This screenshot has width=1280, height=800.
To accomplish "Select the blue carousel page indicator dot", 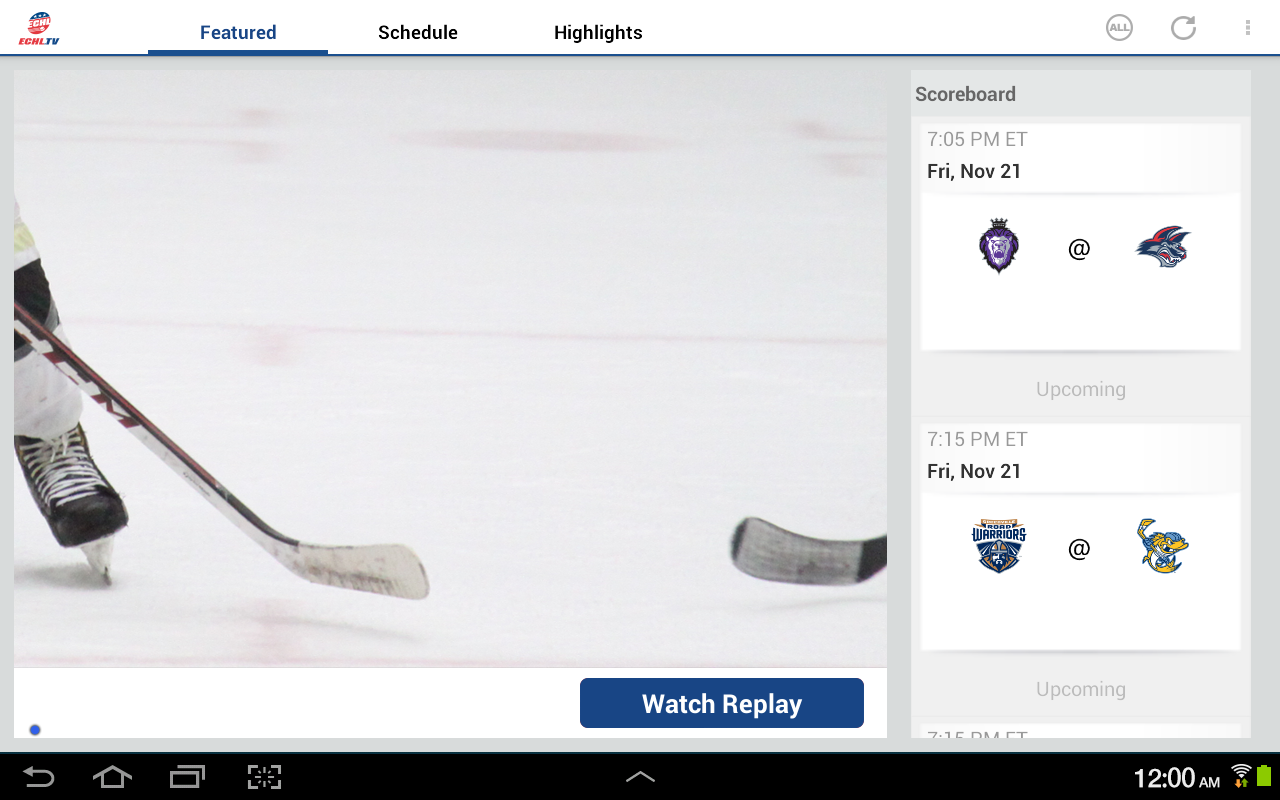I will pyautogui.click(x=35, y=730).
